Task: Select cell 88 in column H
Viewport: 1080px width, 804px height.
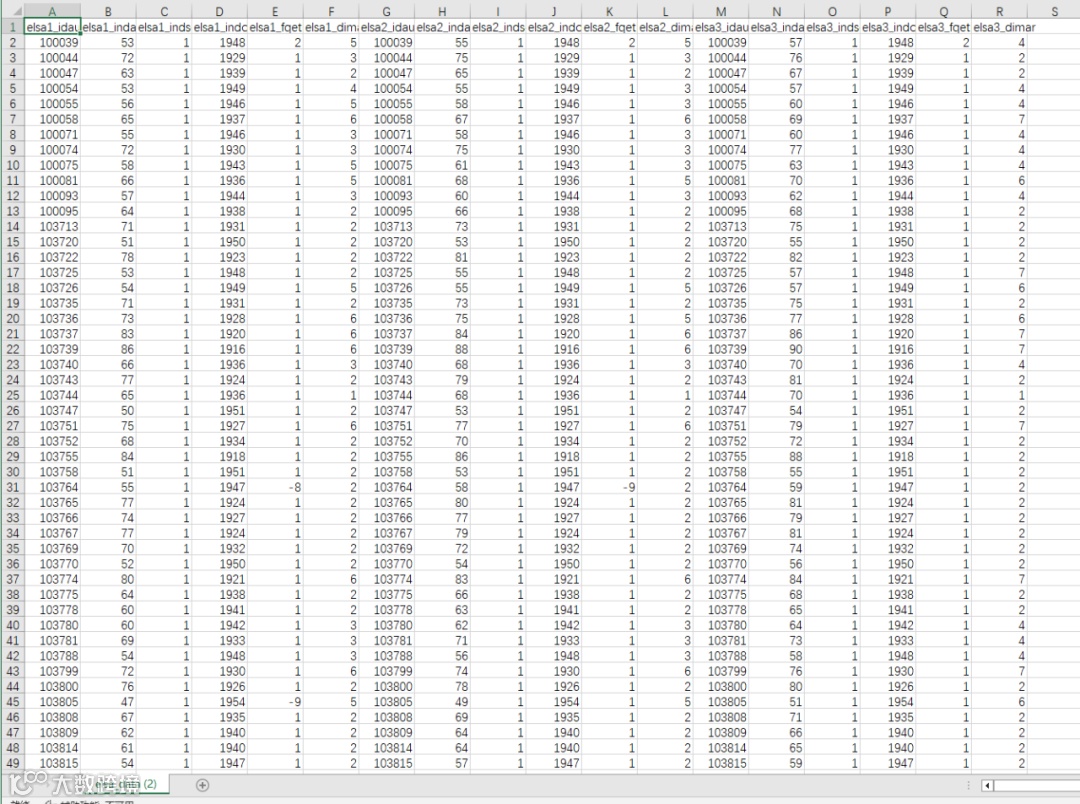Action: [x=443, y=349]
